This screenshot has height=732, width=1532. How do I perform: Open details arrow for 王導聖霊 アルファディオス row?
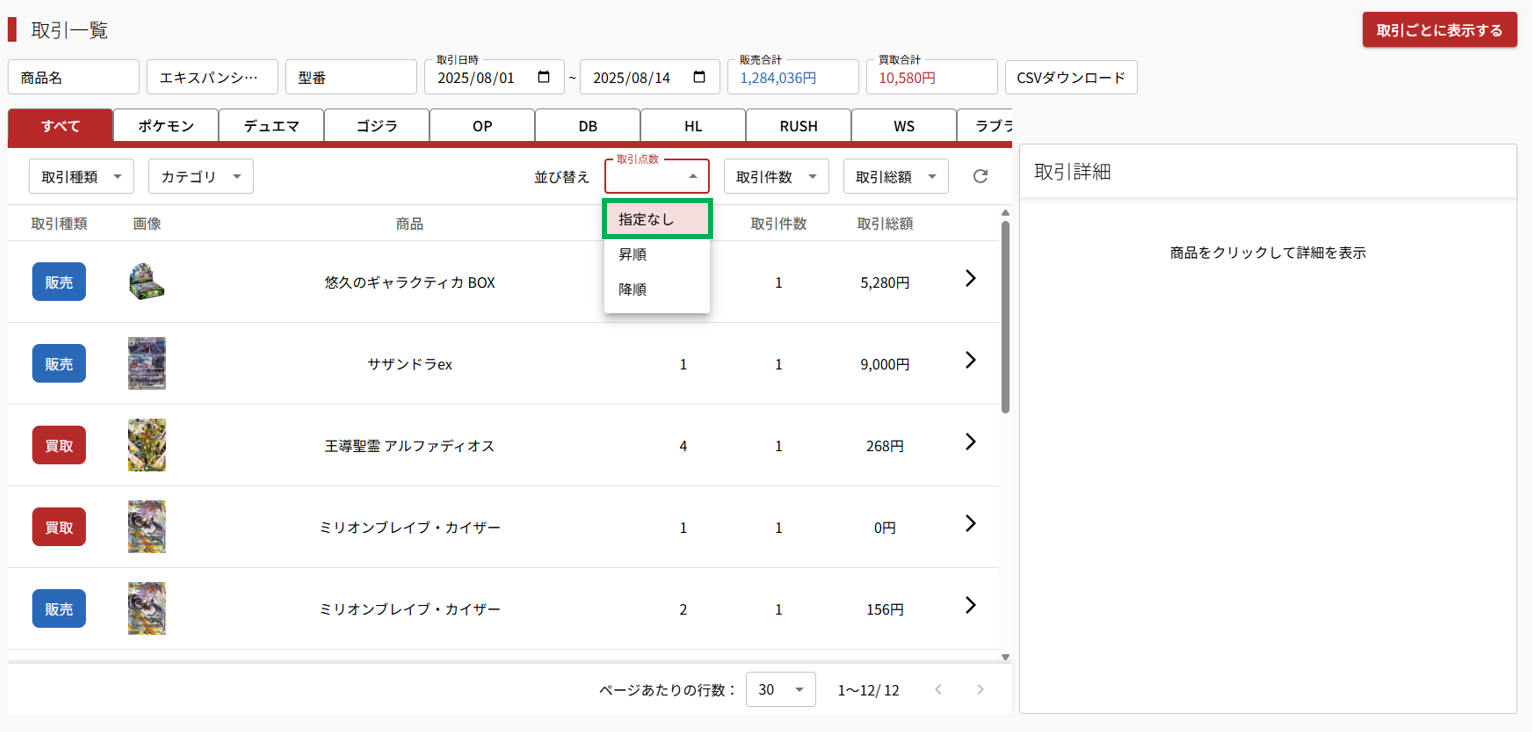click(x=970, y=442)
